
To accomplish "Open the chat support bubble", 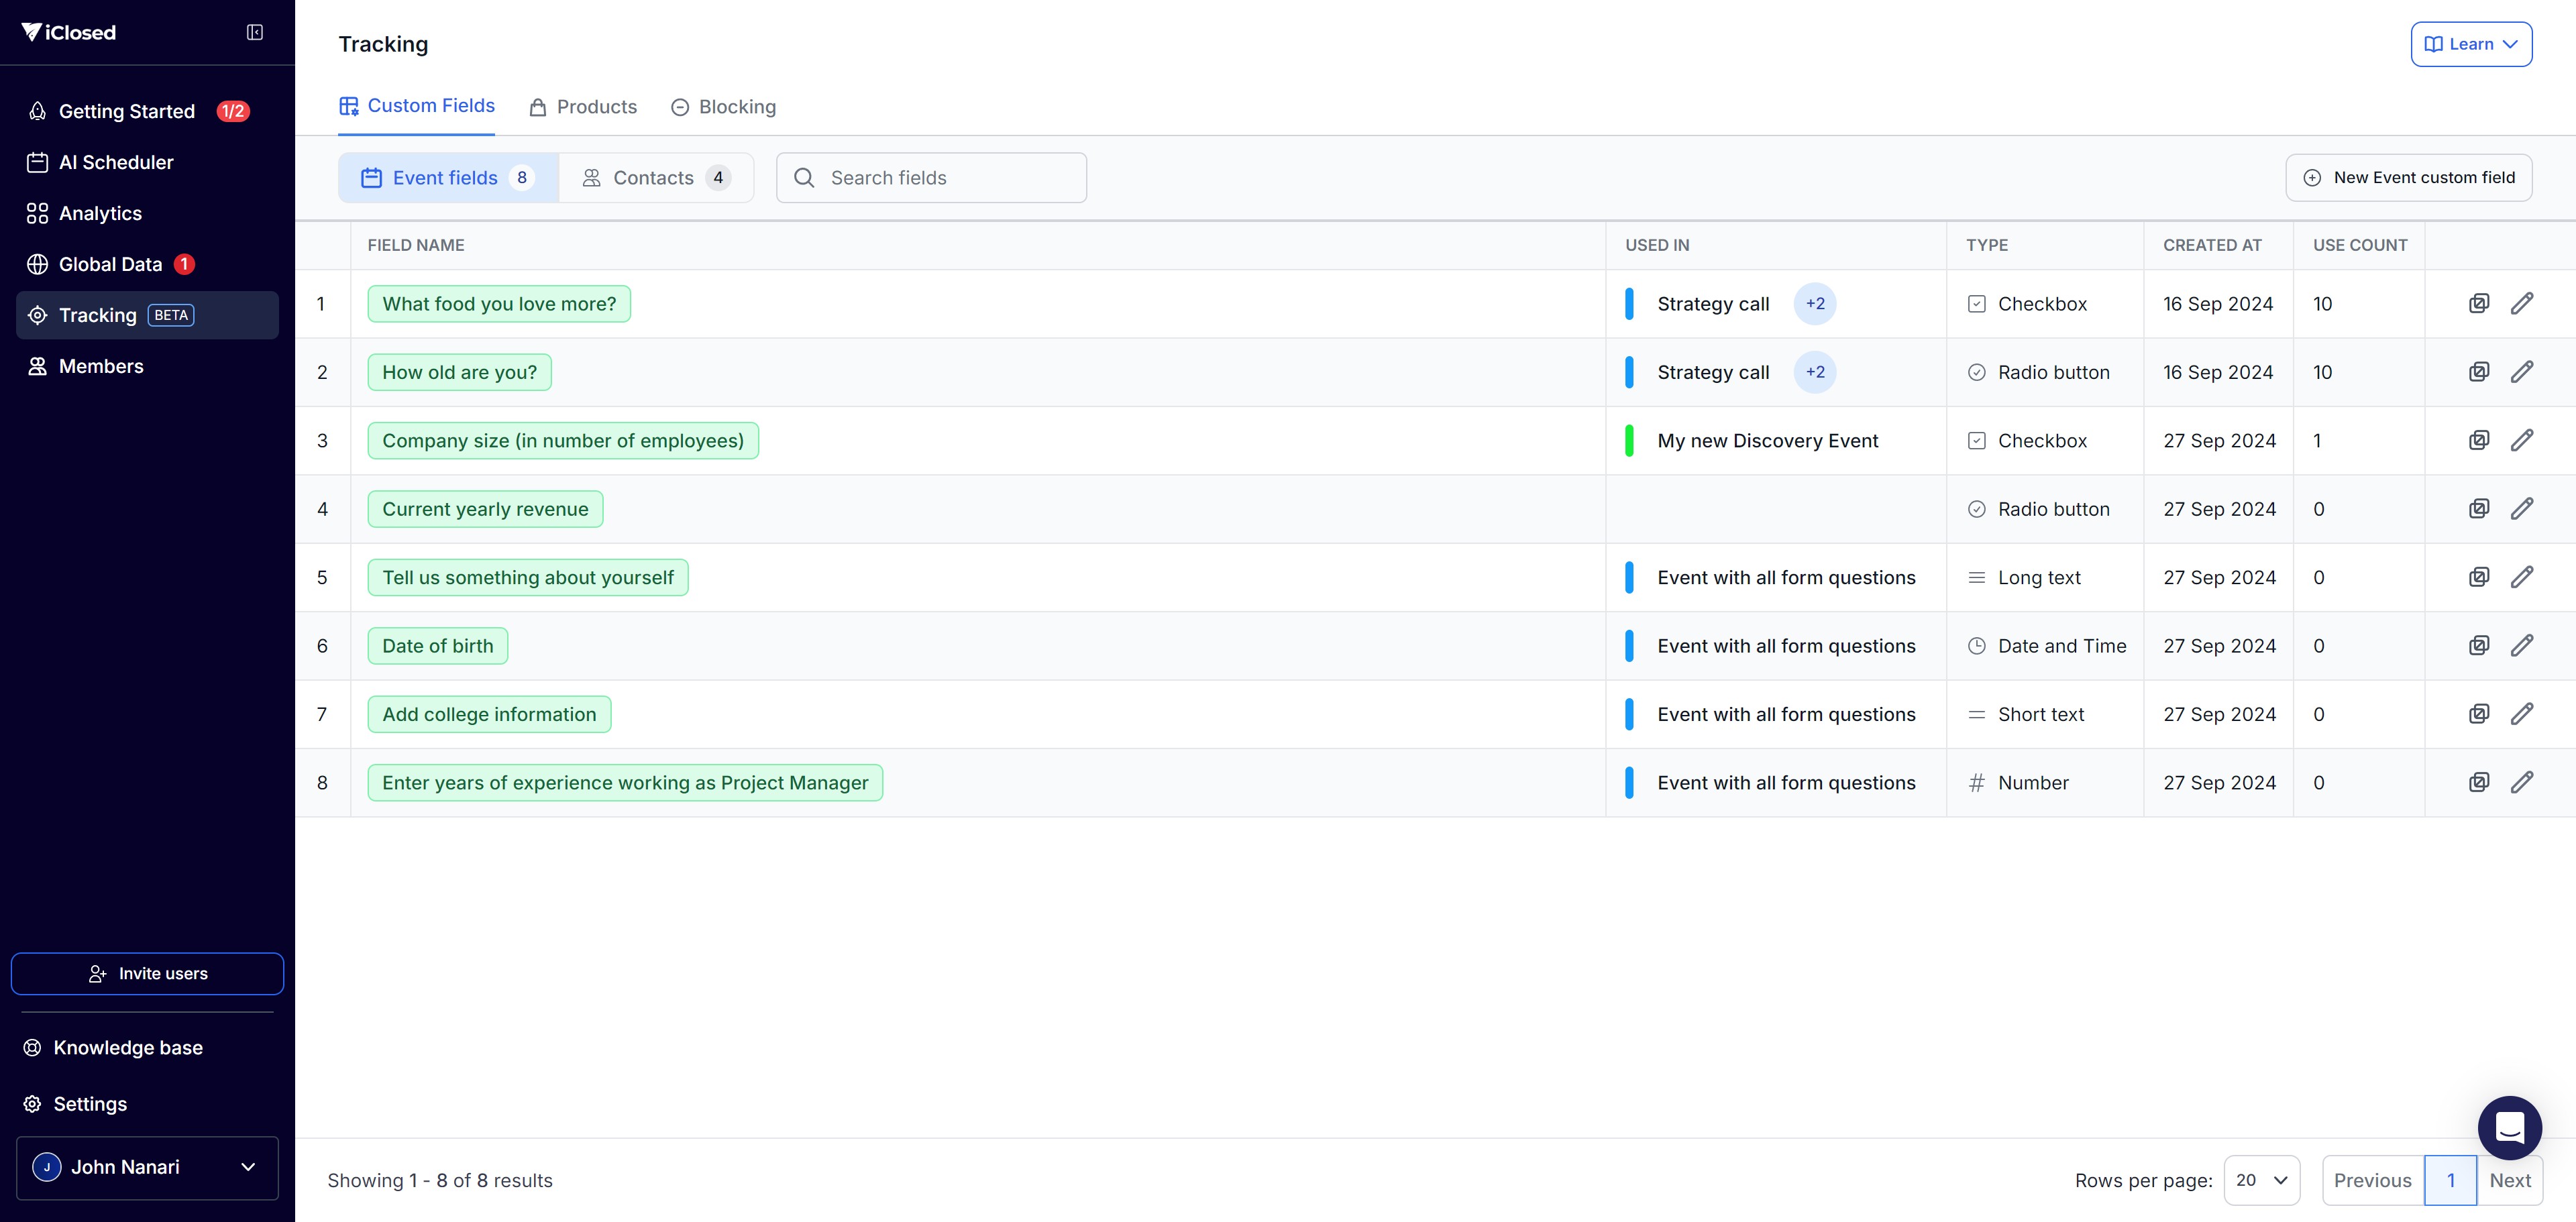I will 2509,1127.
